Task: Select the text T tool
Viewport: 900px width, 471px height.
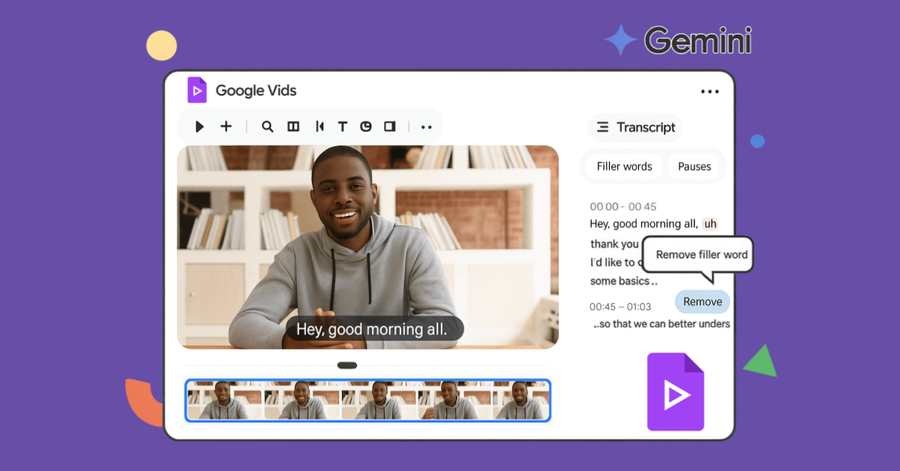Action: tap(343, 127)
